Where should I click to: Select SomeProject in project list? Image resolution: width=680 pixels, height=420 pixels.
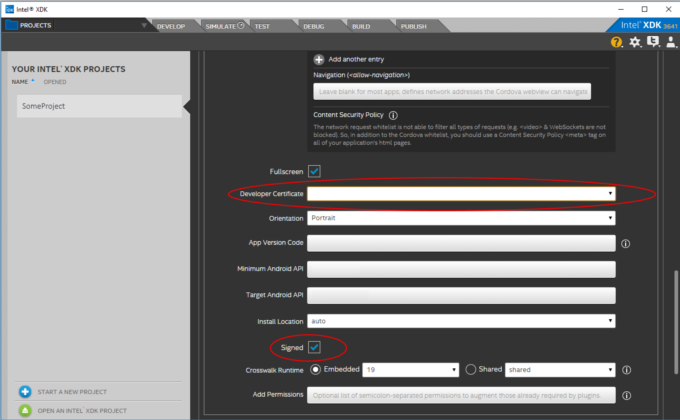tap(99, 106)
